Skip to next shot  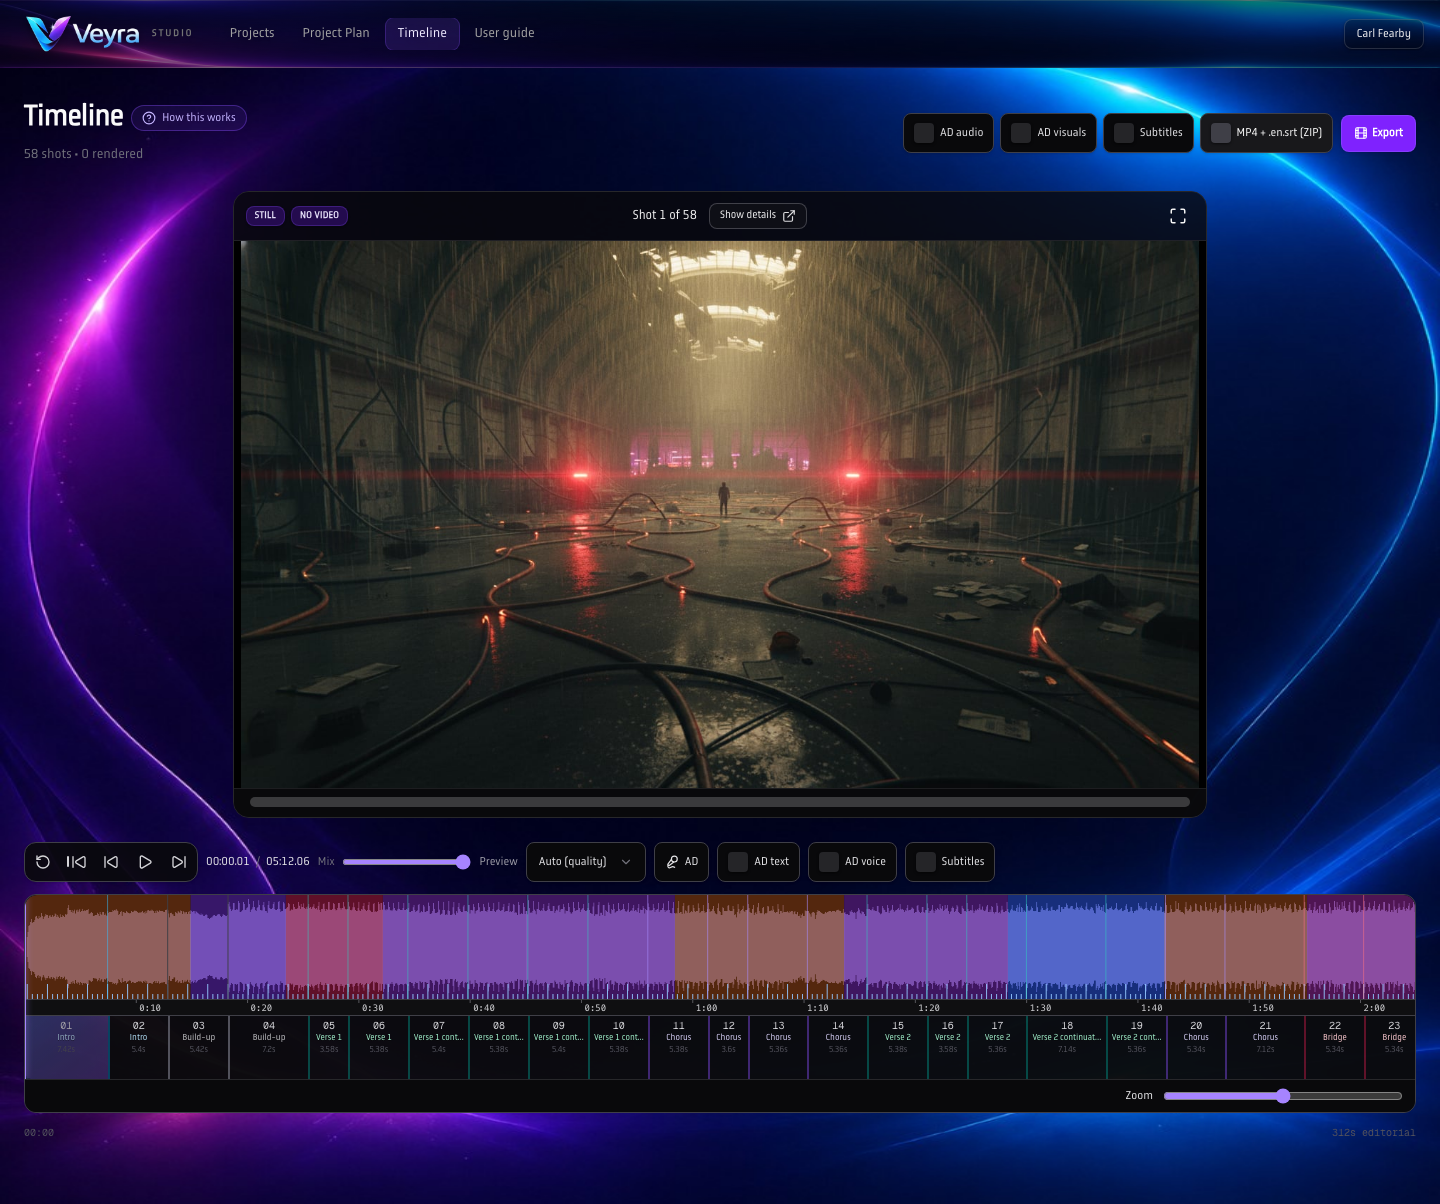[179, 862]
